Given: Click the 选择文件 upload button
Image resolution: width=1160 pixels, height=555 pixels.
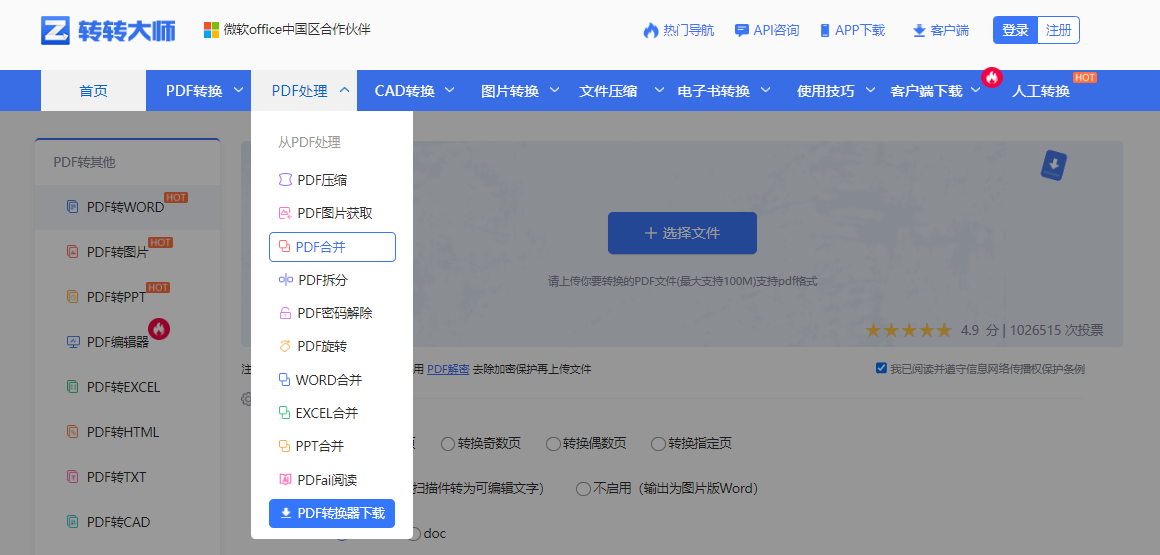Looking at the screenshot, I should (682, 233).
